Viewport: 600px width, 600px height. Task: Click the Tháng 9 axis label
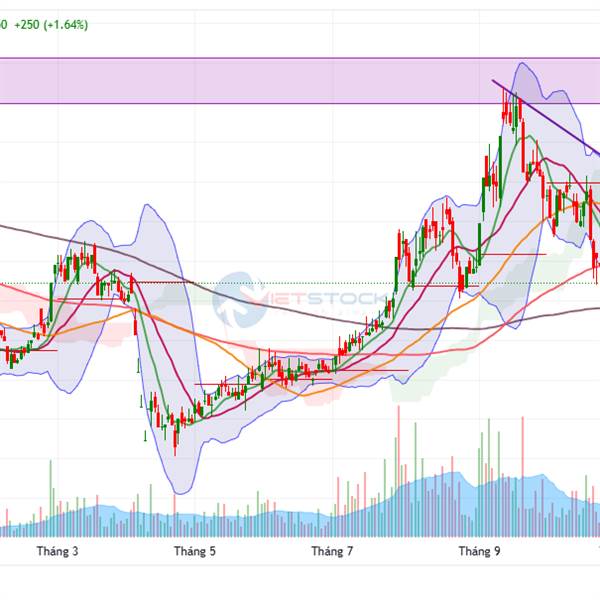[x=479, y=551]
